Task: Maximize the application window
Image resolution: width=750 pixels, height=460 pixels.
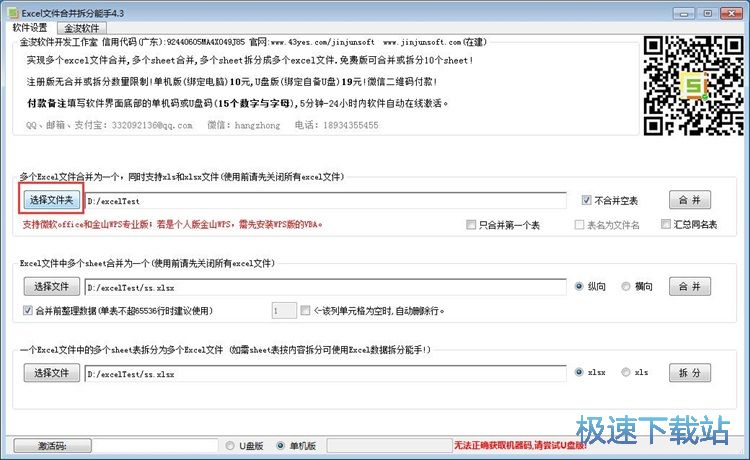Action: (707, 13)
